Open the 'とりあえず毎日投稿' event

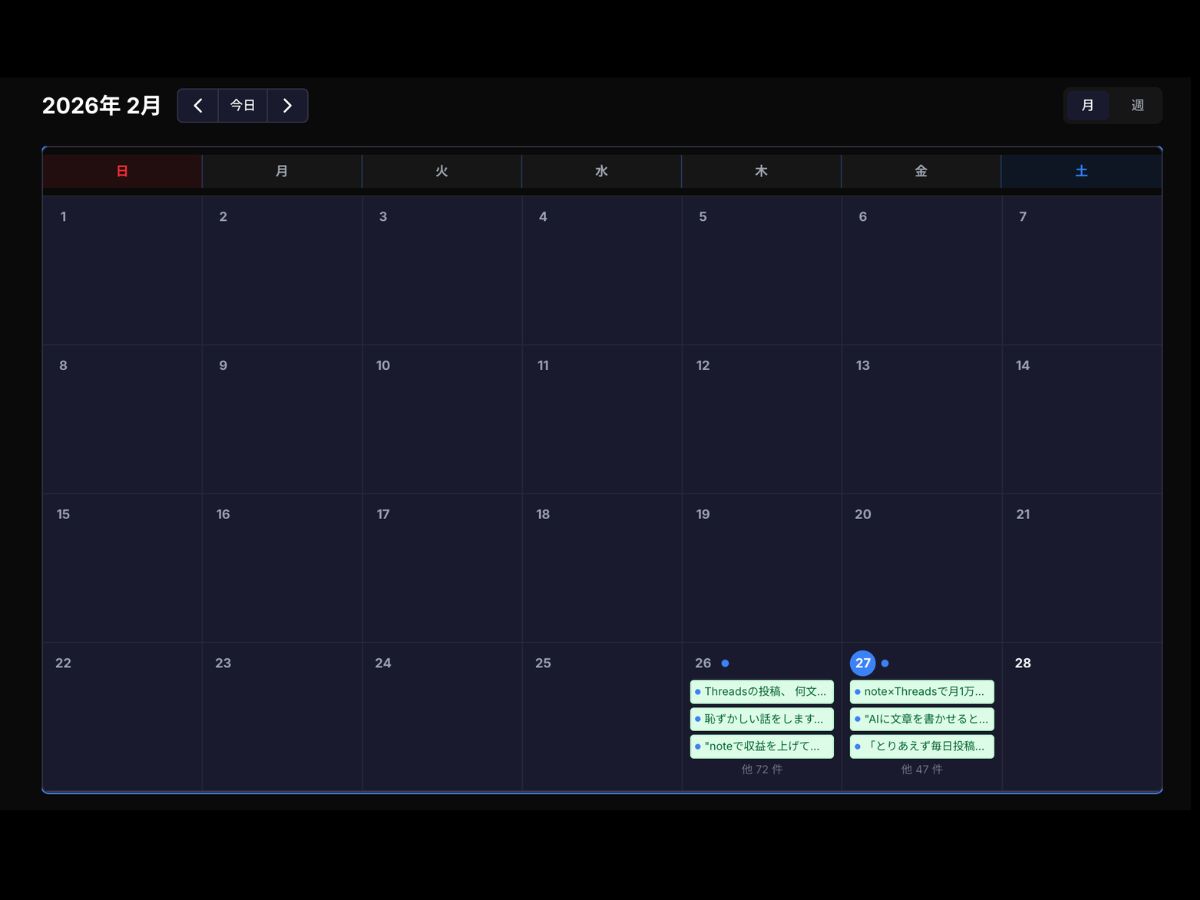point(922,746)
